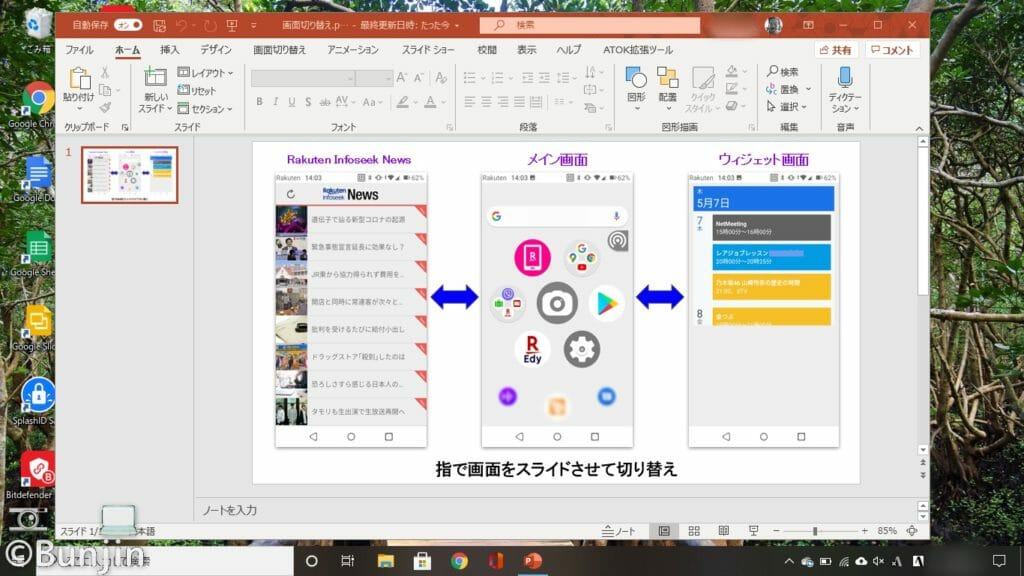The height and width of the screenshot is (576, 1024).
Task: Open the フォント group dialog launcher
Action: coord(449,127)
